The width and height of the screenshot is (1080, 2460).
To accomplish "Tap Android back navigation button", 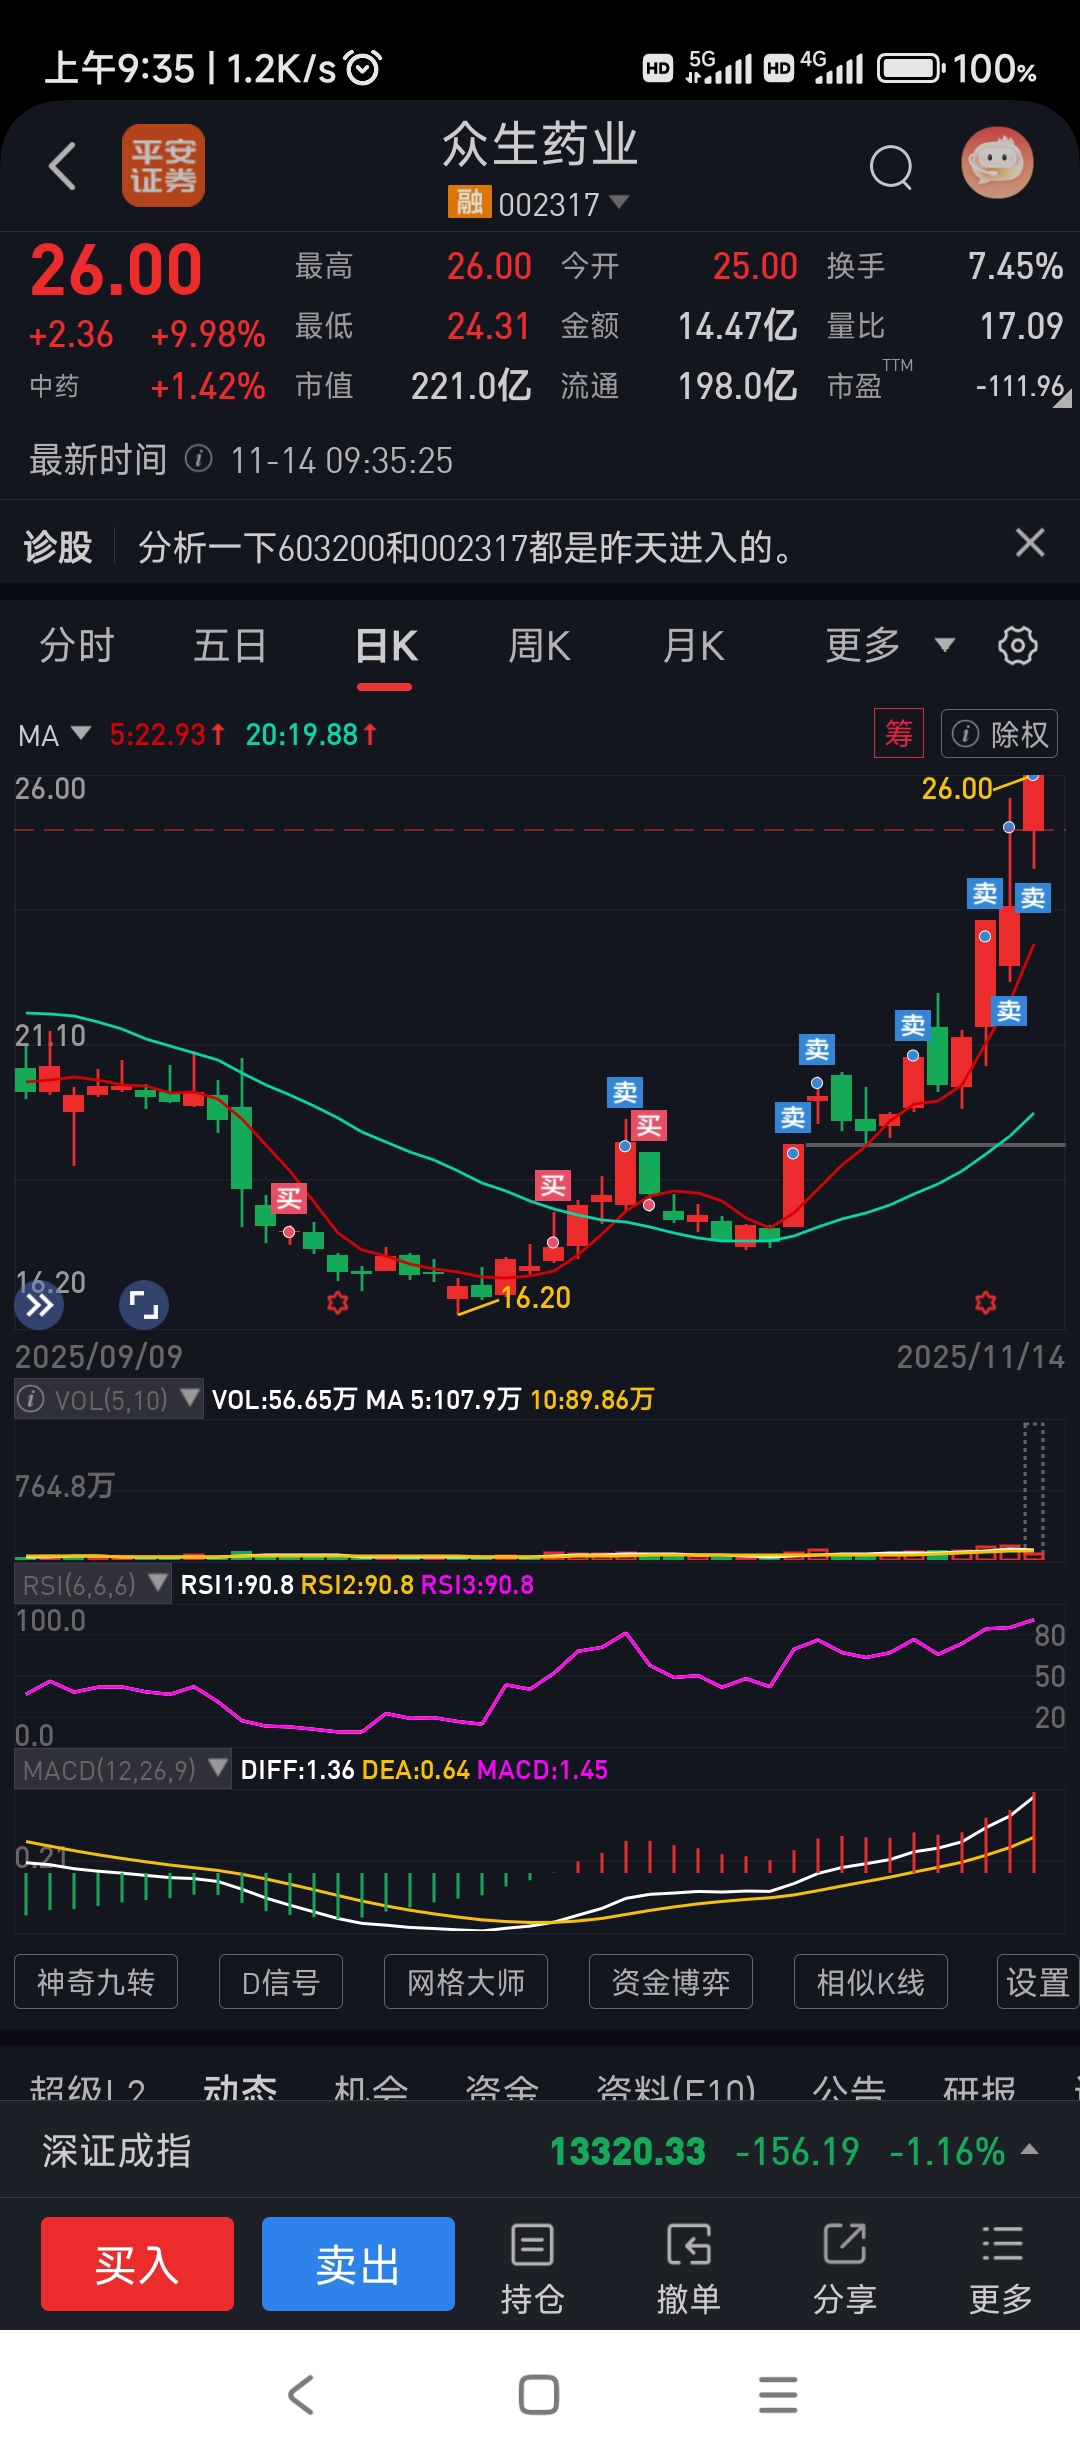I will 301,2395.
